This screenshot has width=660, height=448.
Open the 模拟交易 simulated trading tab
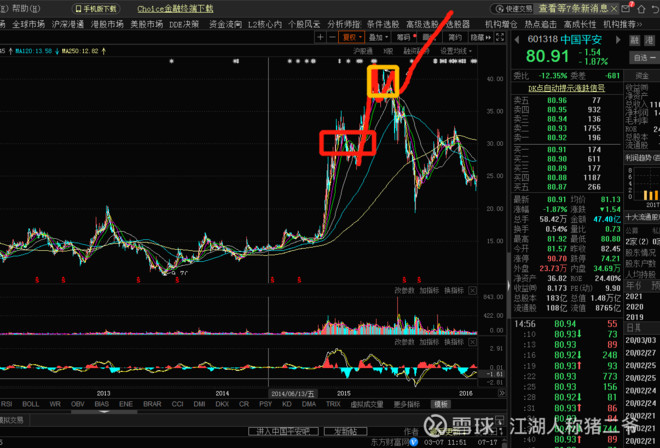(11, 420)
